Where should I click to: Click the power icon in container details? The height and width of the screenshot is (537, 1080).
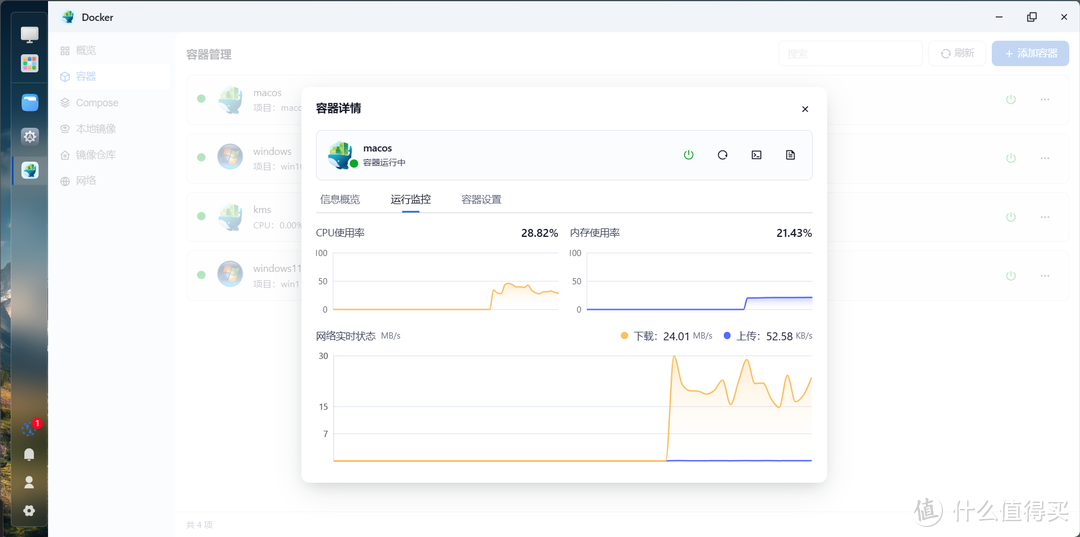pos(688,155)
